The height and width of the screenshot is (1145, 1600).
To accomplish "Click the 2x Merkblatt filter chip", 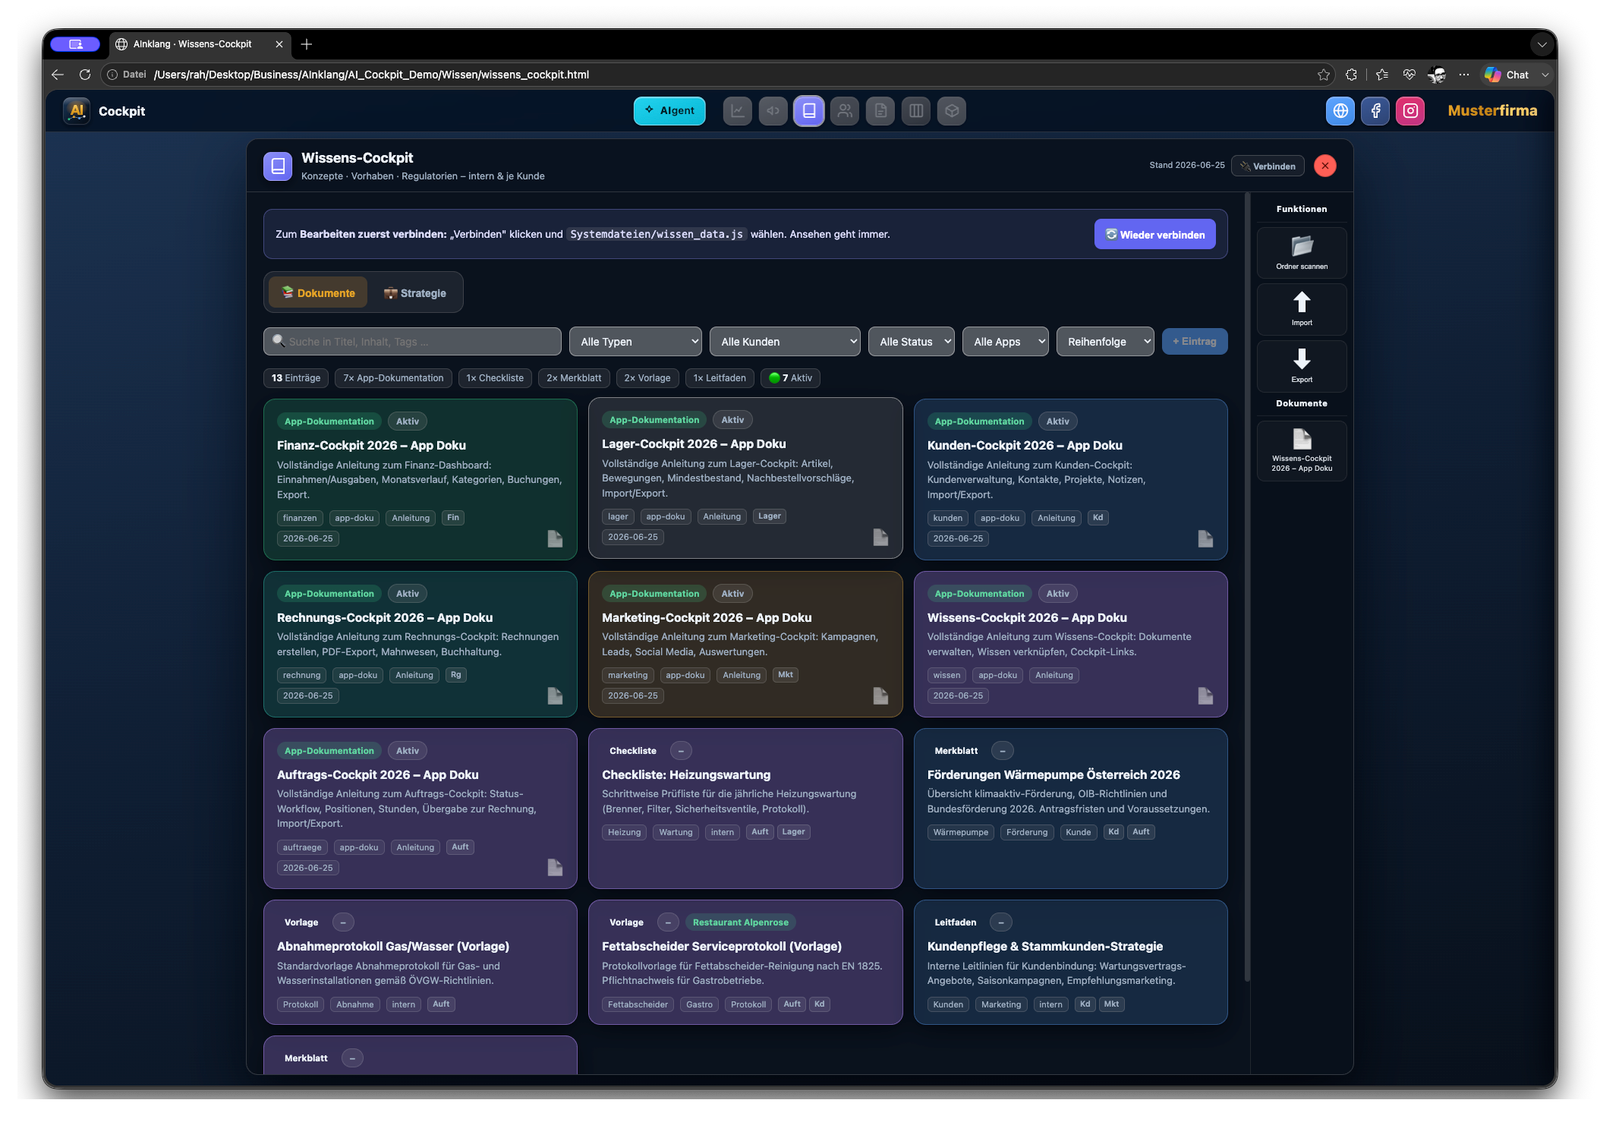I will (x=574, y=378).
